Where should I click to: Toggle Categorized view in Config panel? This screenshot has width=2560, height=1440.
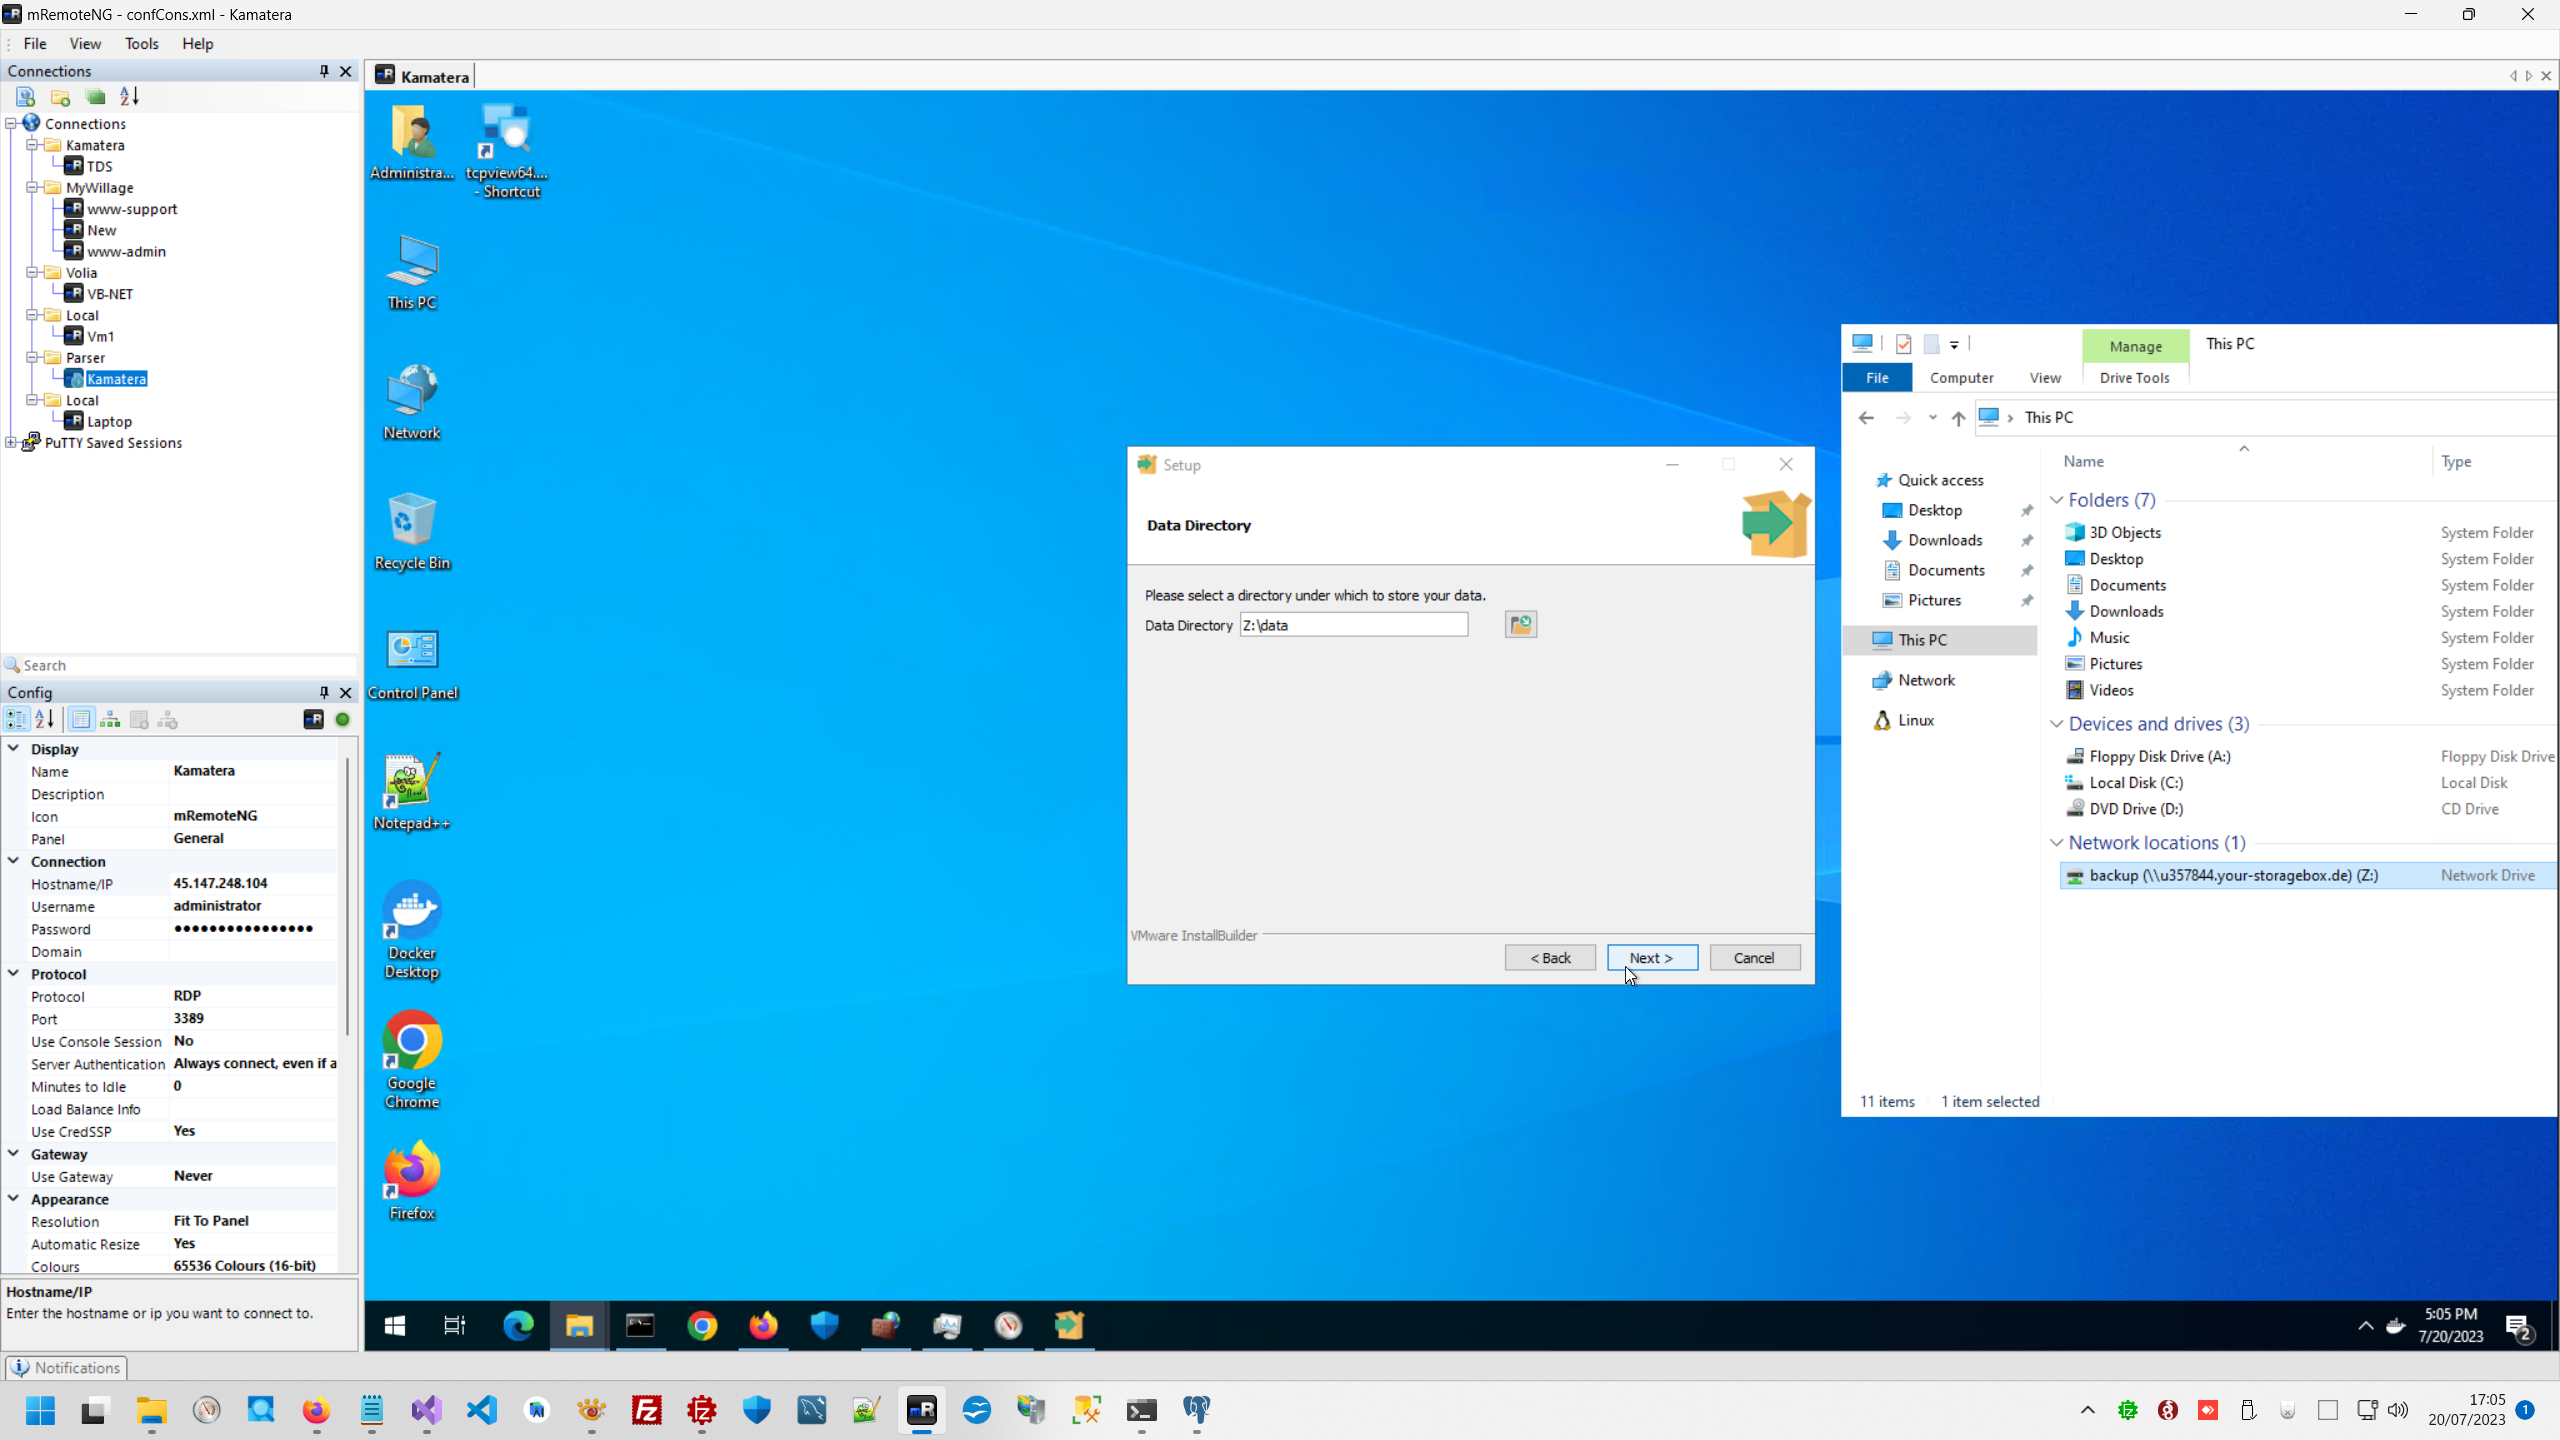coord(17,719)
